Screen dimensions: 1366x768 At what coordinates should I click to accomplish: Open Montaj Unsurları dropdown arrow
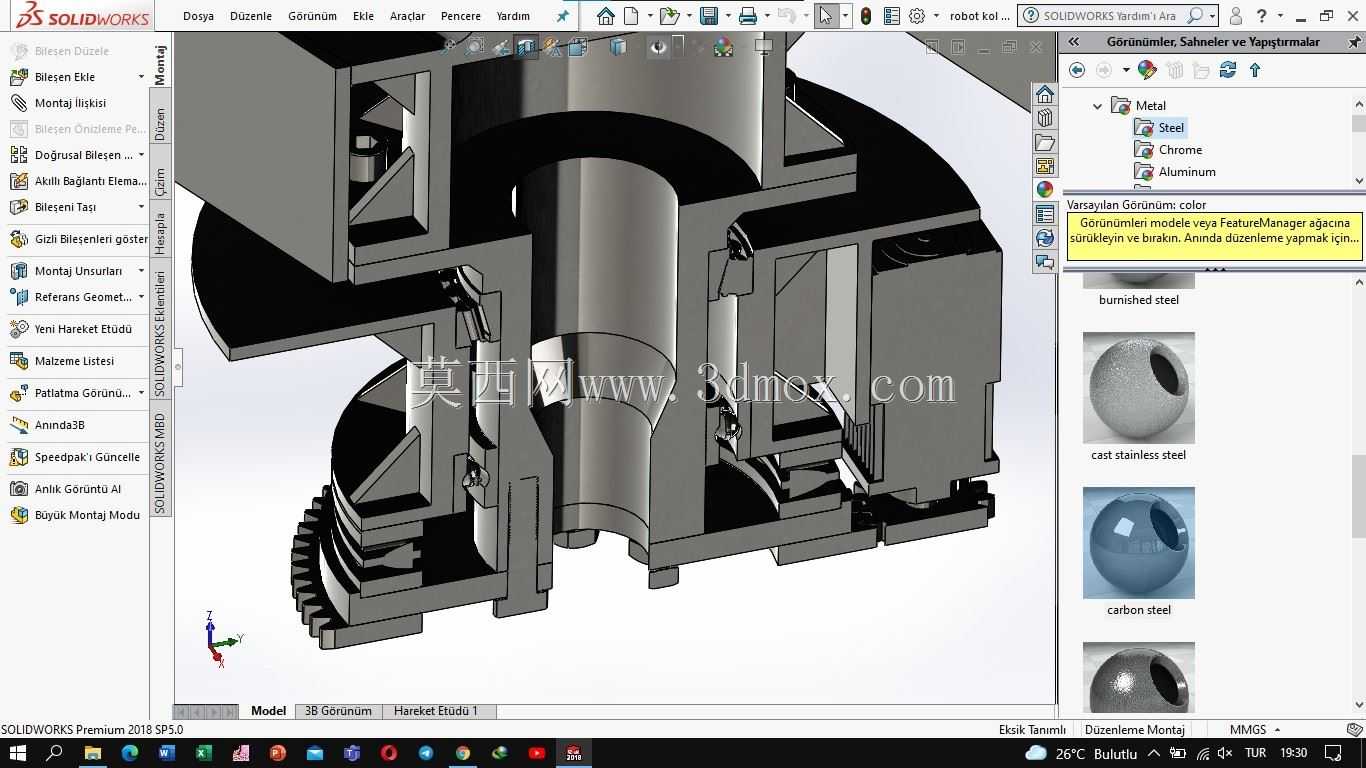[141, 271]
